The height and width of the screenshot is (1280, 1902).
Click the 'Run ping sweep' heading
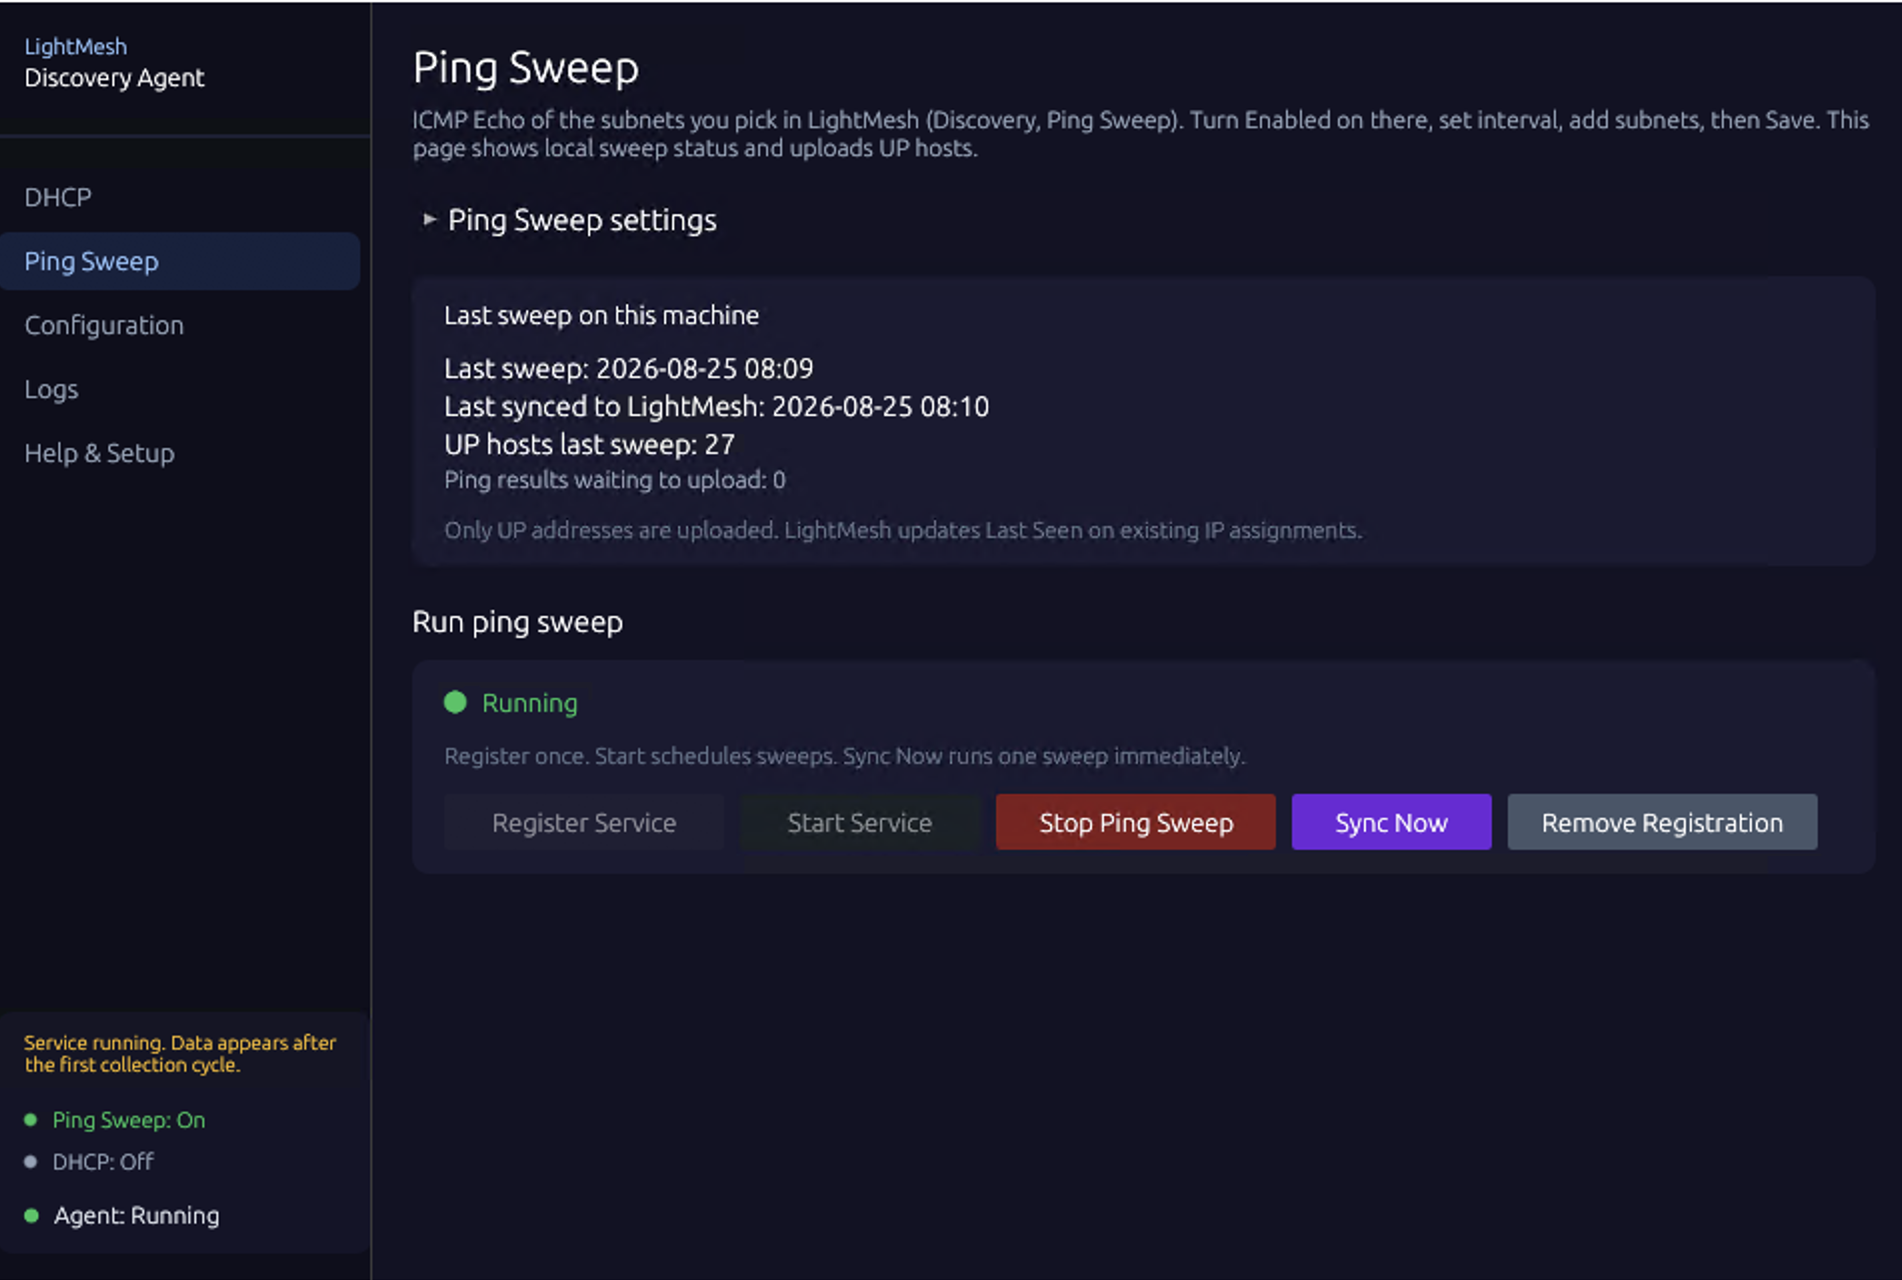[517, 622]
